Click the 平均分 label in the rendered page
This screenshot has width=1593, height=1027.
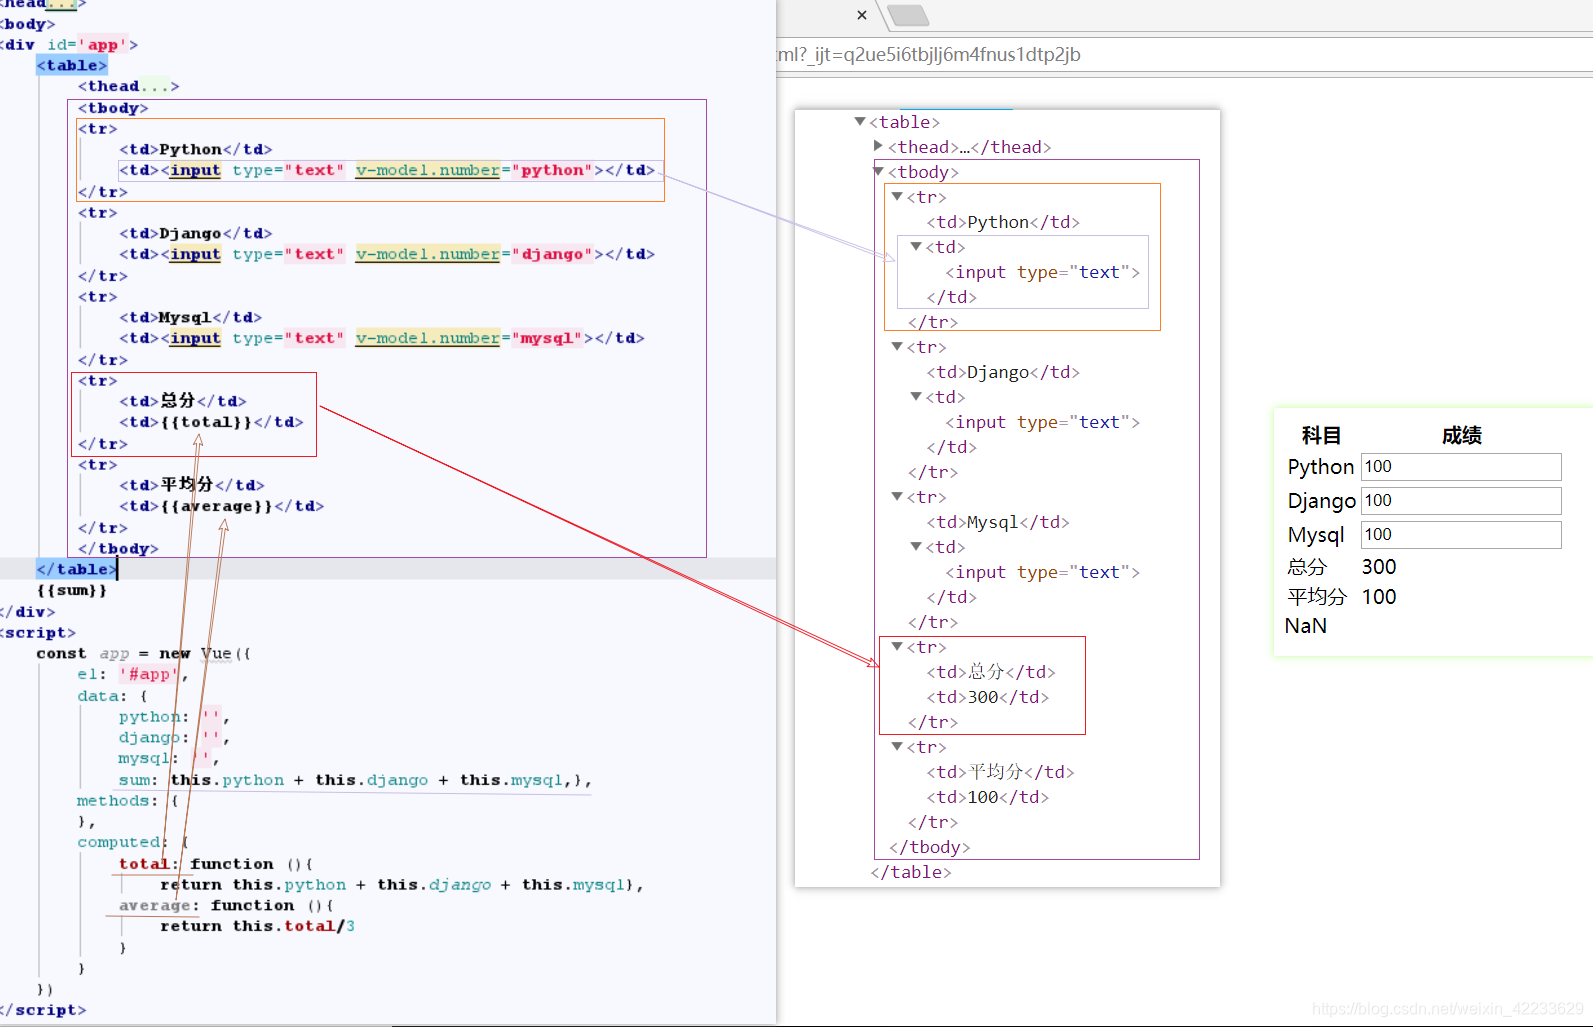1317,597
